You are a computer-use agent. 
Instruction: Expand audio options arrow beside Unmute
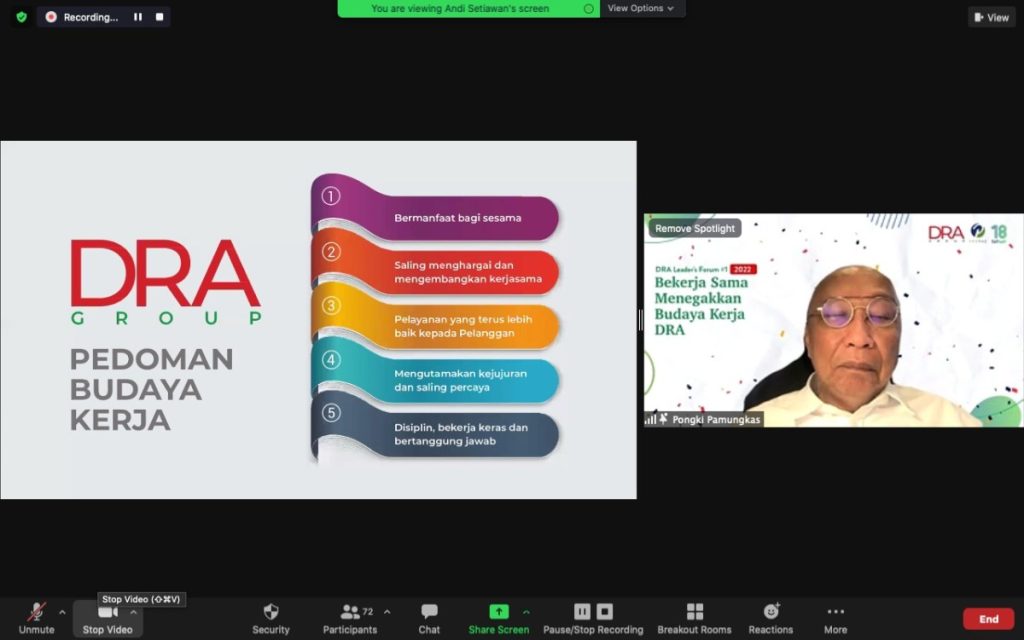[62, 612]
